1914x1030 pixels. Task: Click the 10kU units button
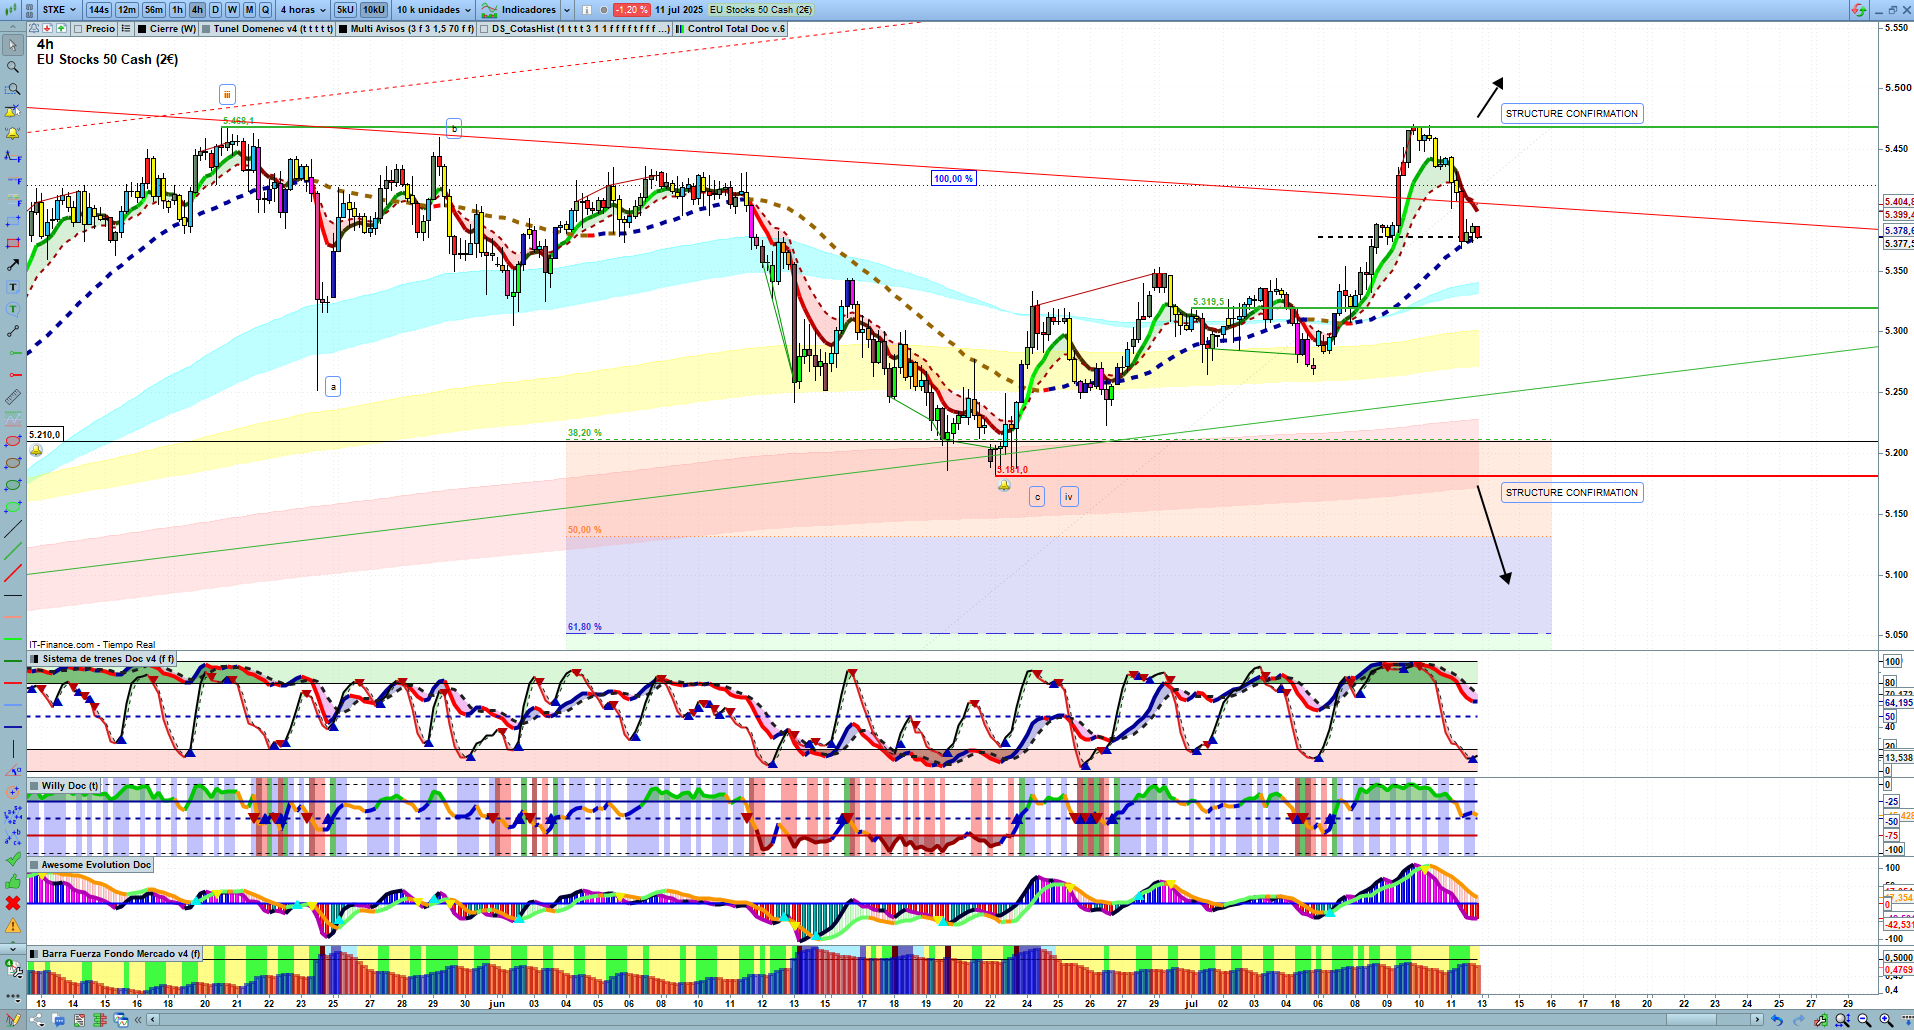374,10
